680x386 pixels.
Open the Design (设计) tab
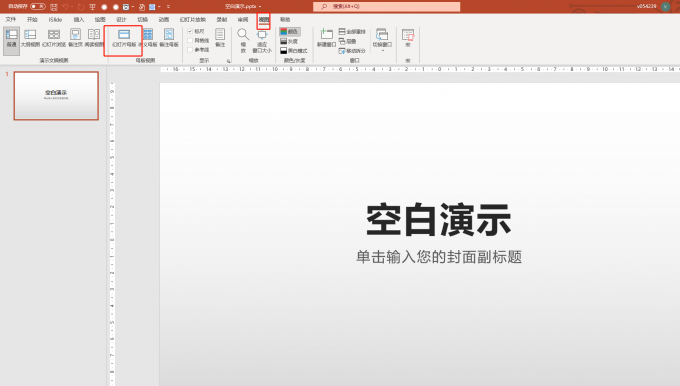click(x=121, y=20)
